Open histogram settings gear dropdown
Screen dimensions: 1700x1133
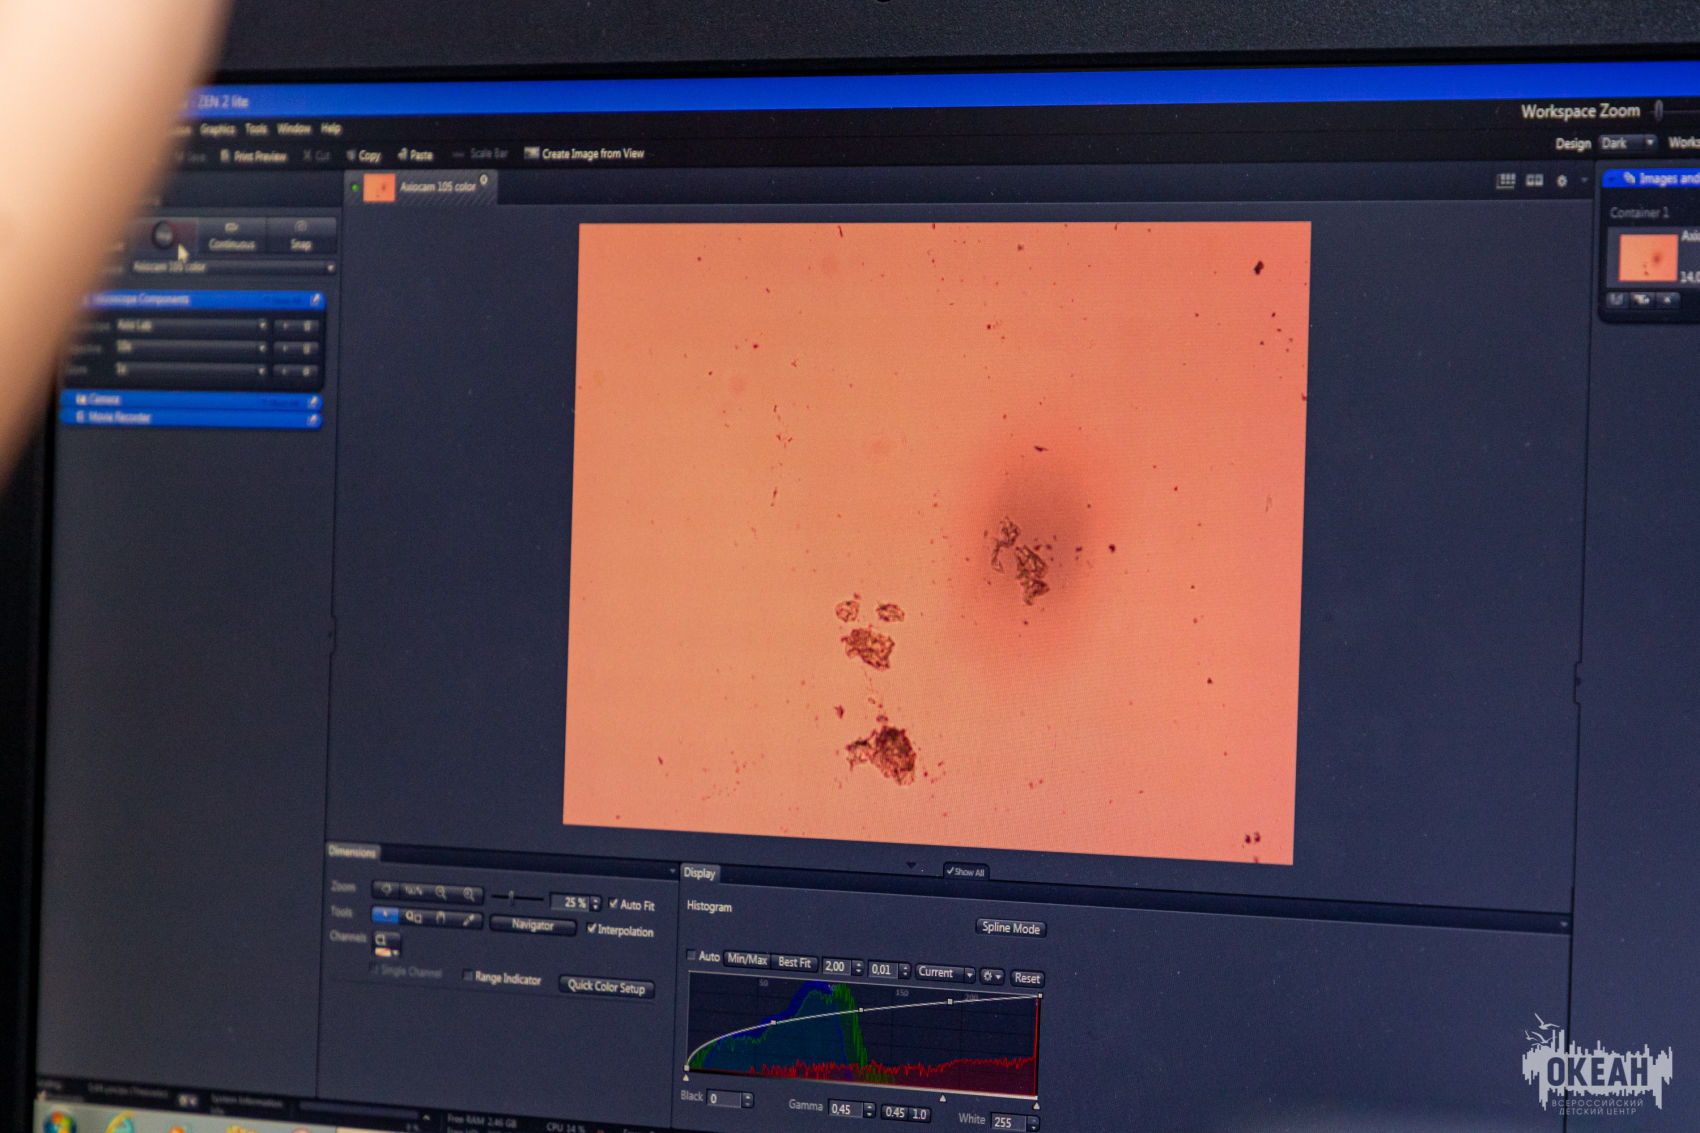(x=991, y=976)
